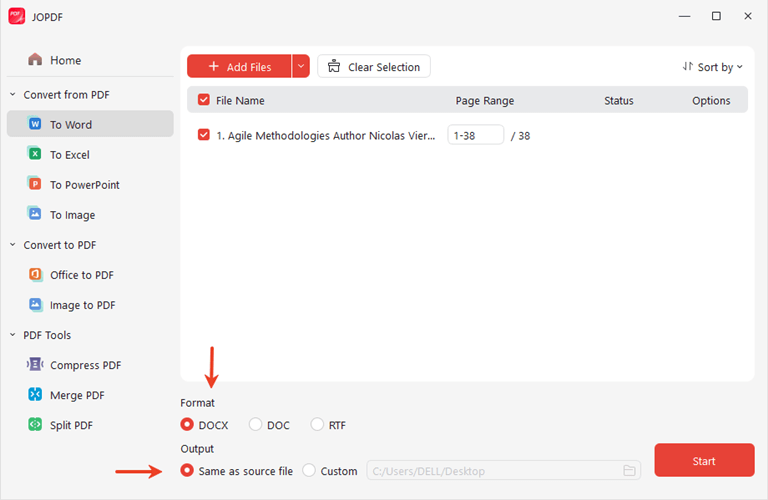Viewport: 768px width, 500px height.
Task: Click the '/ 38' total pages text
Action: pyautogui.click(x=520, y=136)
